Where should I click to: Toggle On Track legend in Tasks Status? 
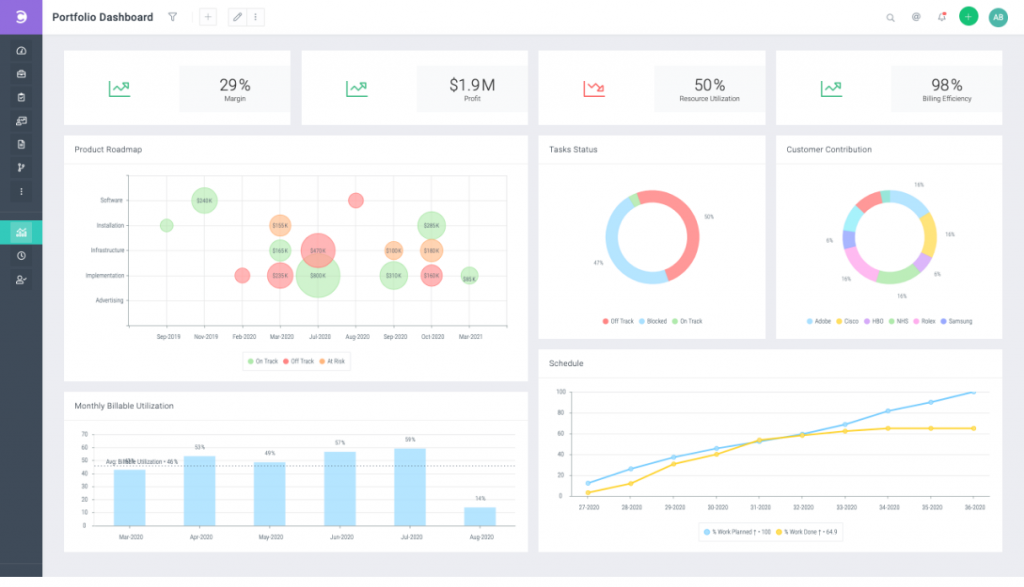pyautogui.click(x=687, y=321)
